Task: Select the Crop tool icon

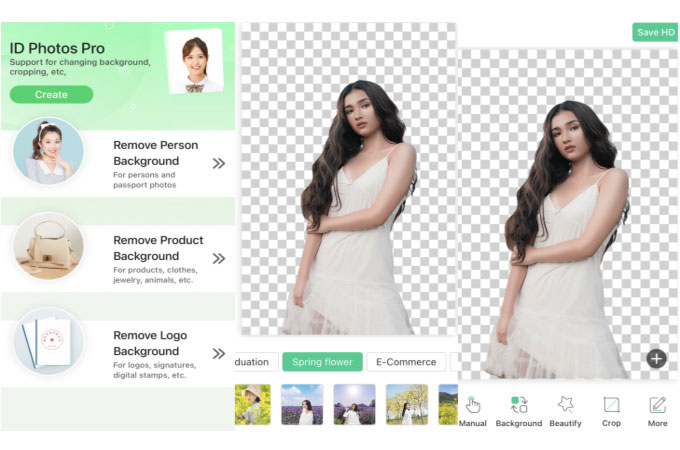Action: coord(611,405)
